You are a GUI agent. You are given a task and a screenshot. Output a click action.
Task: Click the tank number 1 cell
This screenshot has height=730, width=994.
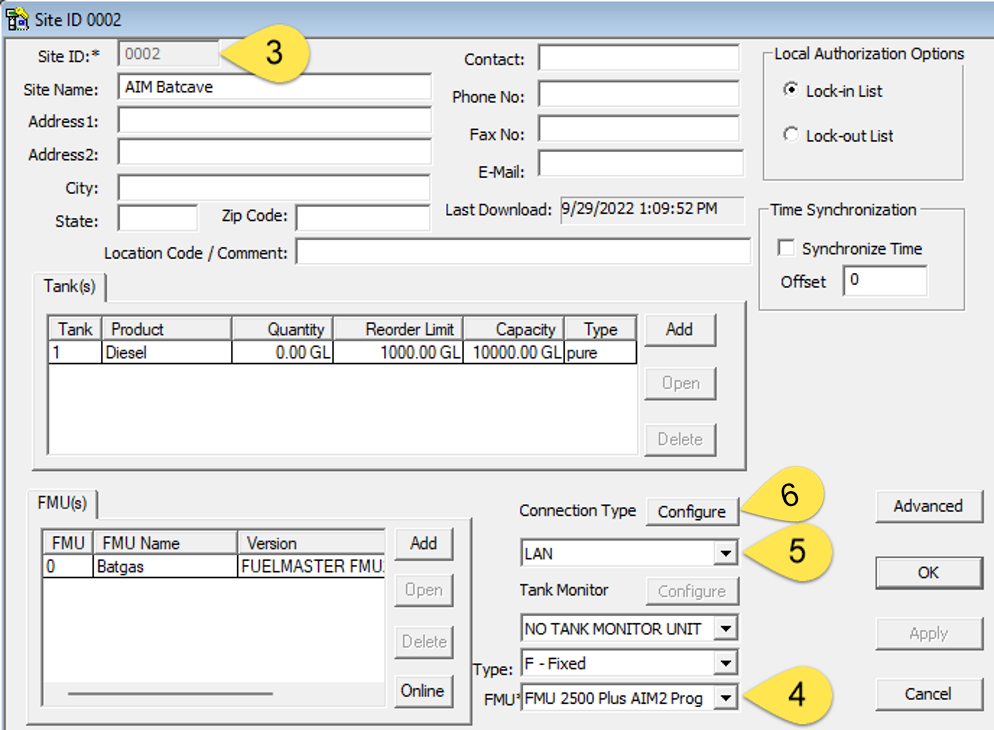(x=75, y=352)
